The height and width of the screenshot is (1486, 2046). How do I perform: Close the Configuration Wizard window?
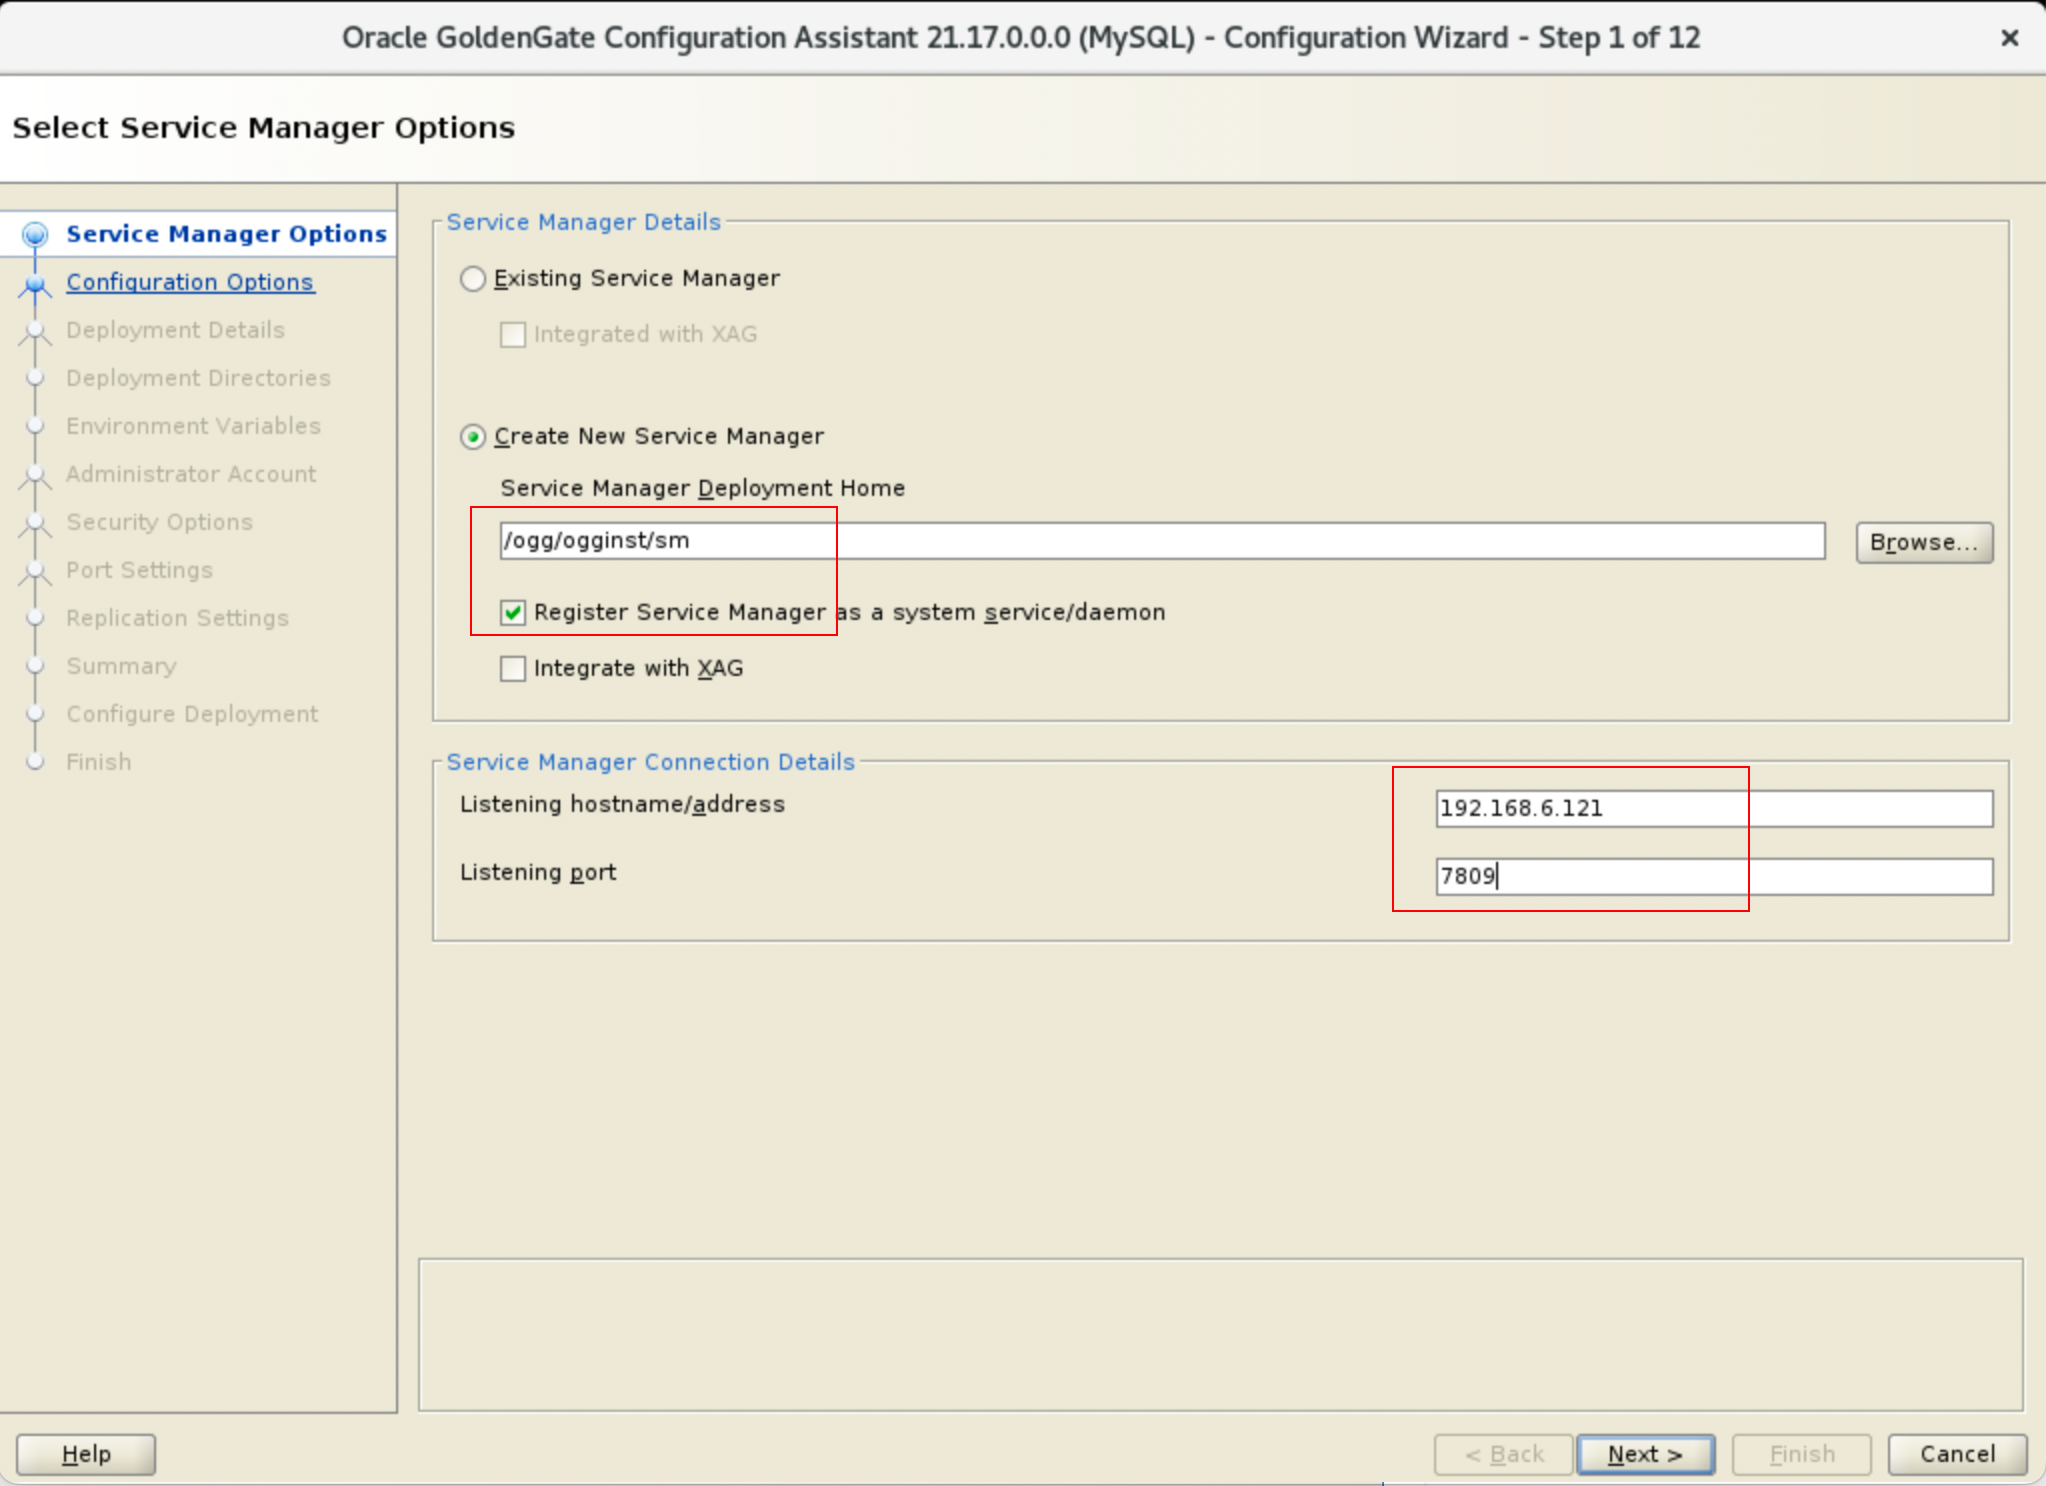pos(2009,38)
